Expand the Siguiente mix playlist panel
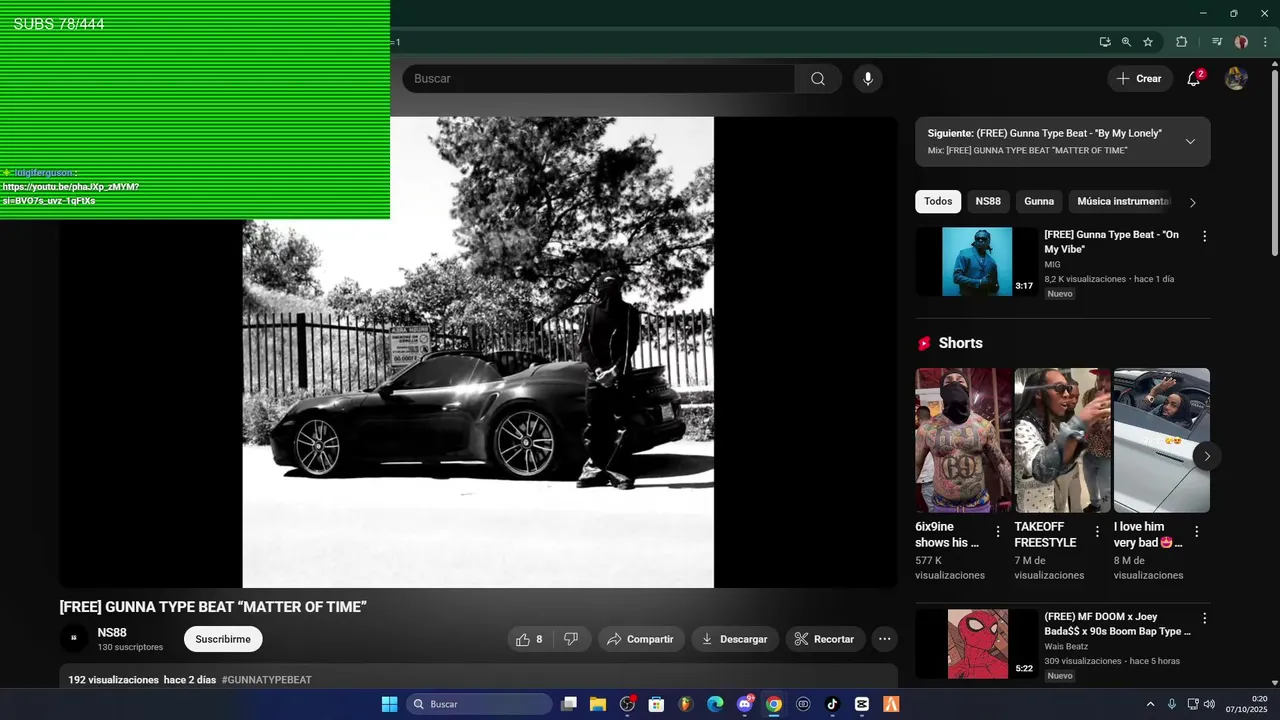This screenshot has height=720, width=1280. 1190,142
